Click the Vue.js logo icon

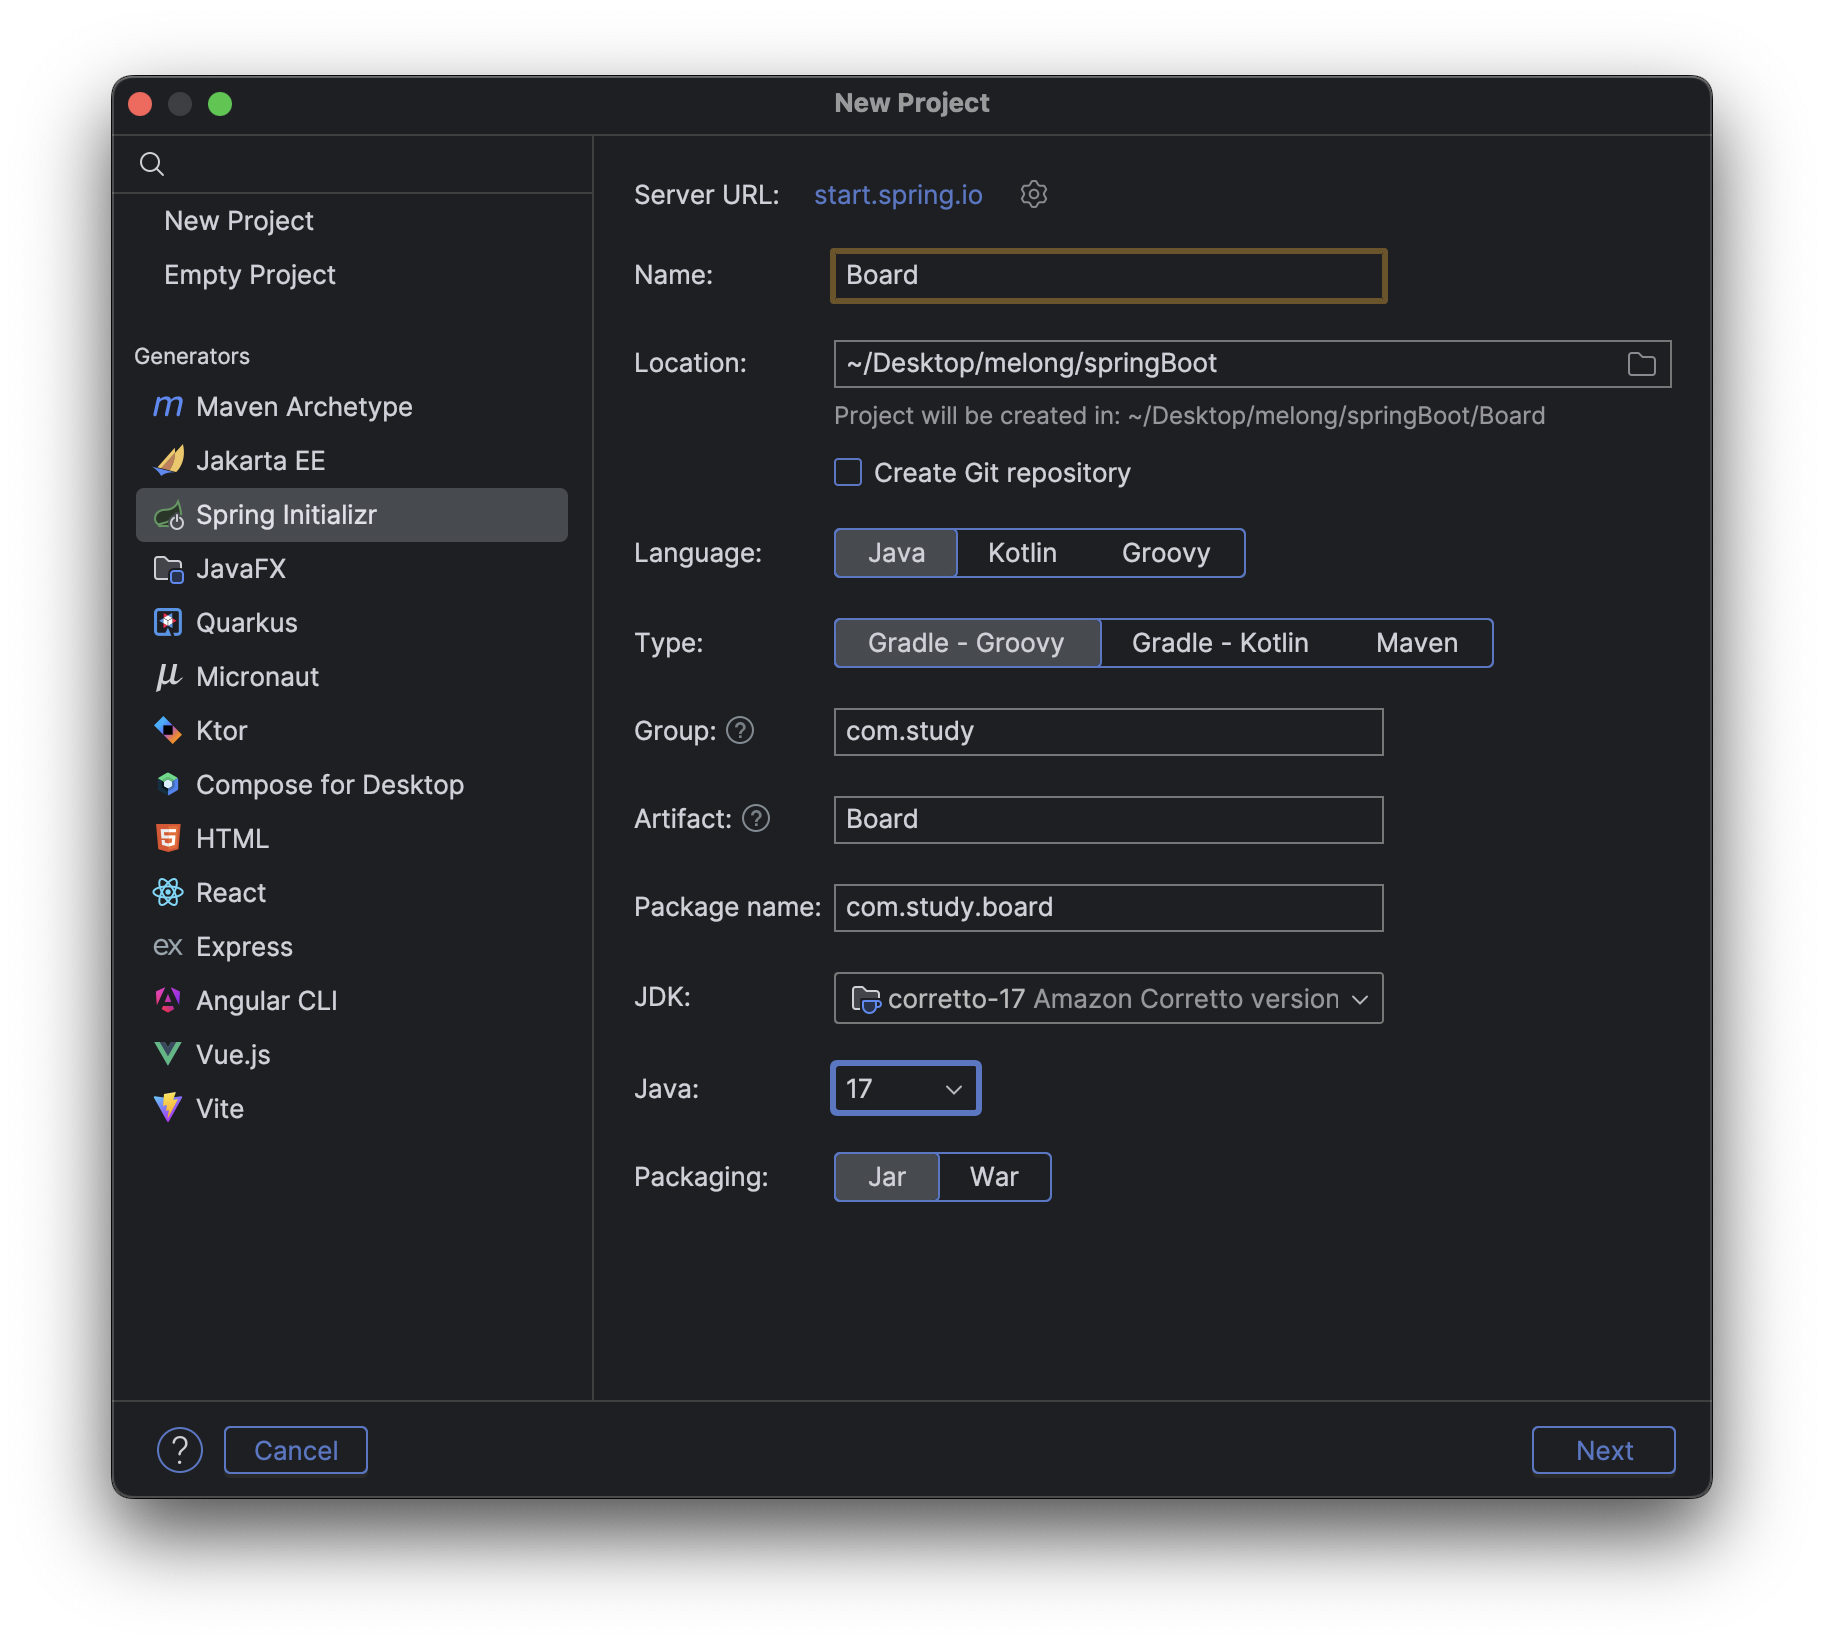[x=168, y=1054]
